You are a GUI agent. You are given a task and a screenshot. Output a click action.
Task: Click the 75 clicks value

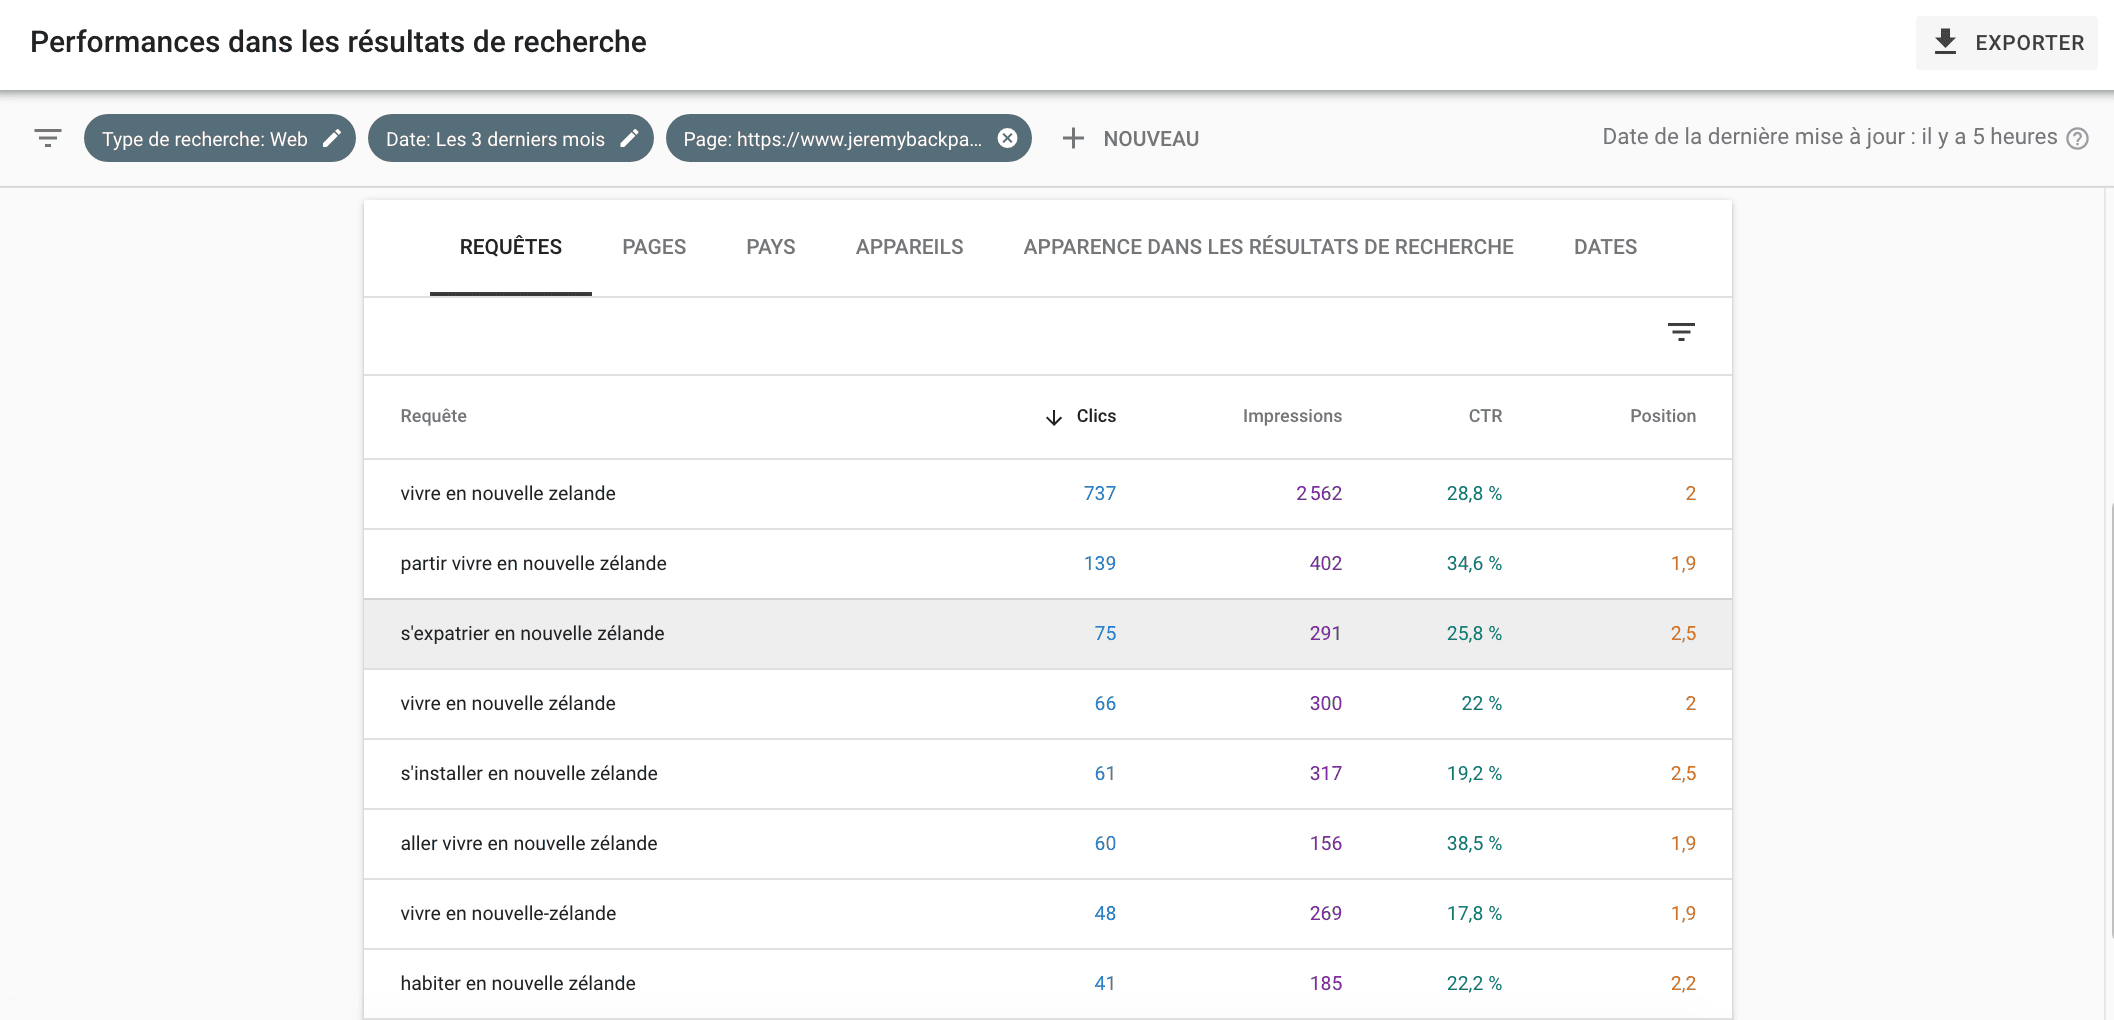pos(1105,633)
